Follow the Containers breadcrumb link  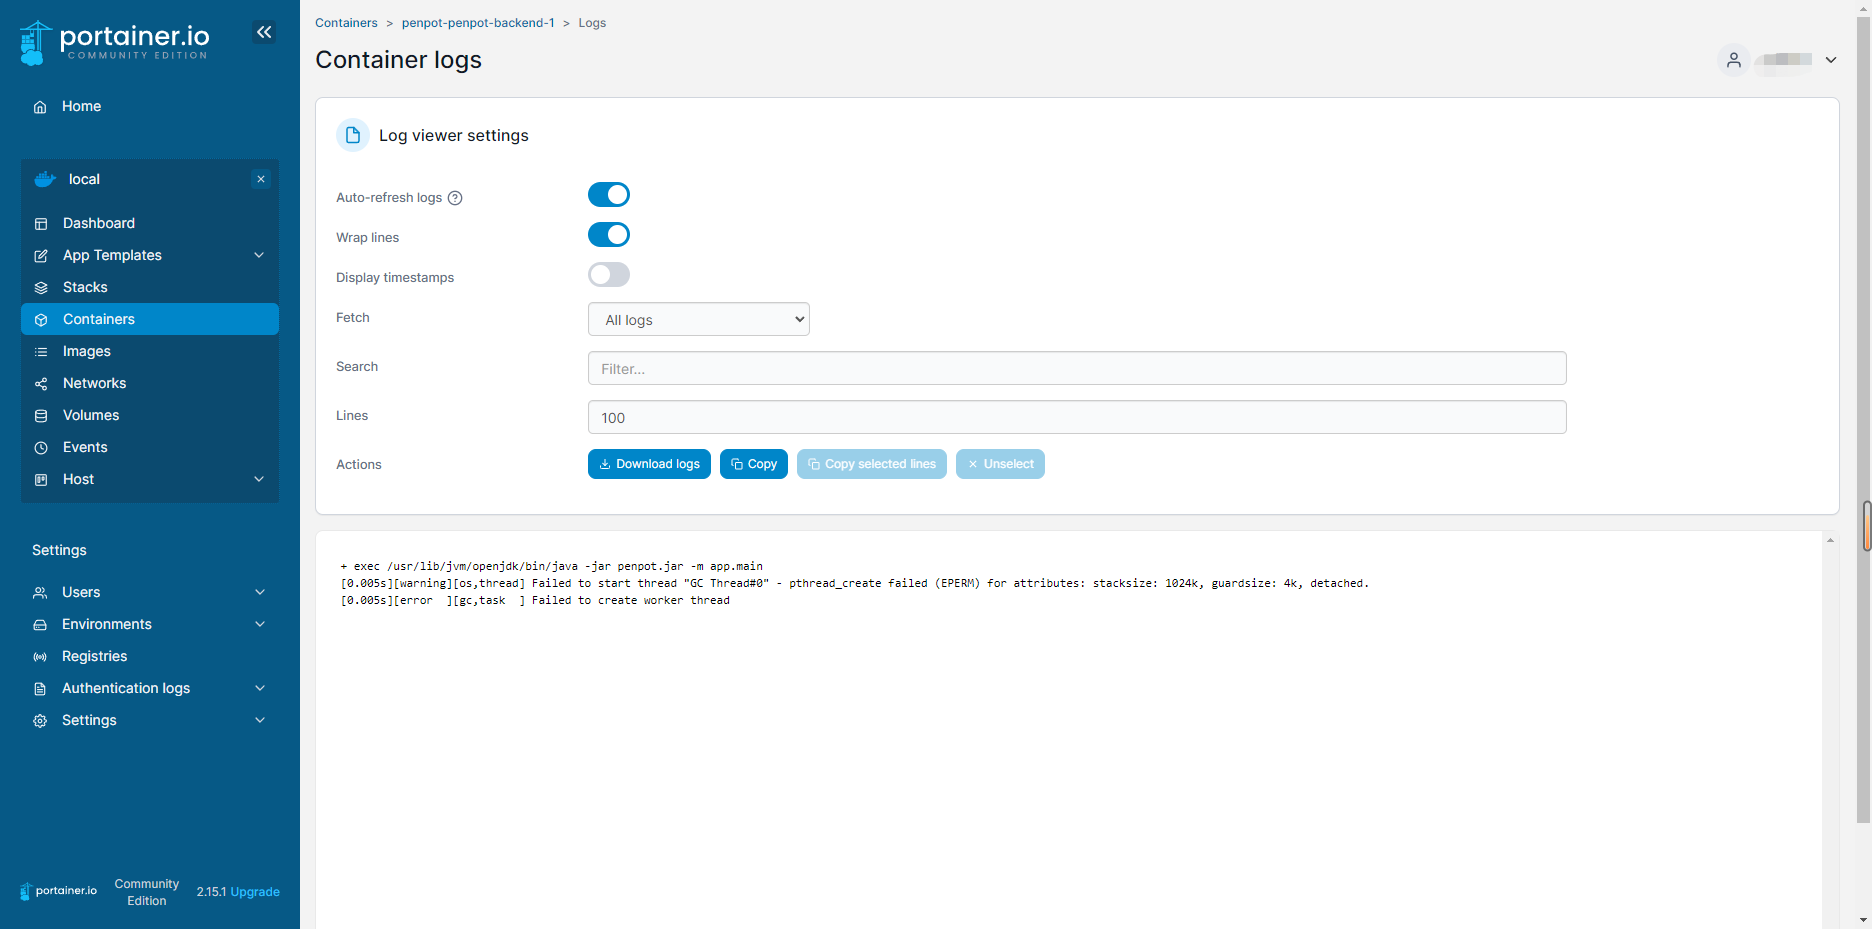coord(346,23)
